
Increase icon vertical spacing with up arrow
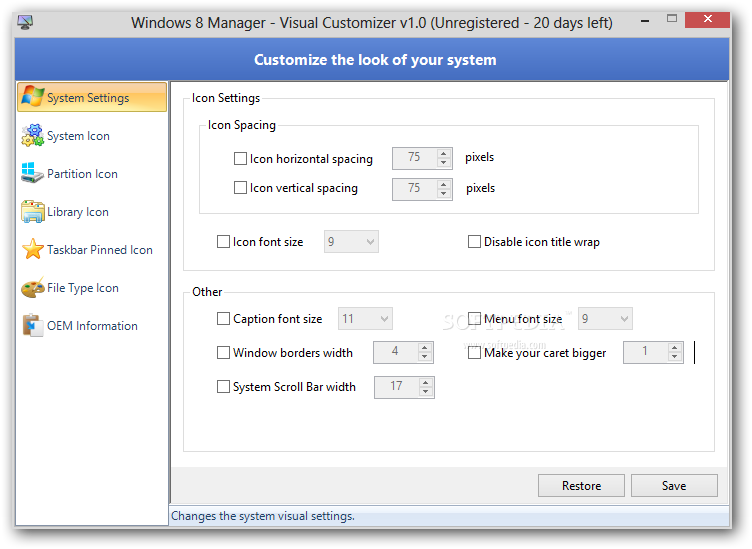[x=444, y=185]
